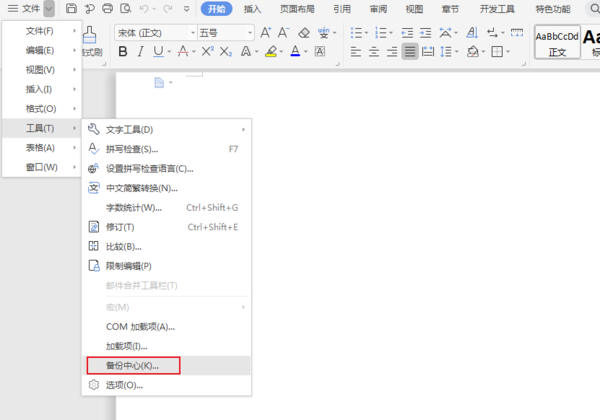Click the superscript X² icon

[x=206, y=51]
